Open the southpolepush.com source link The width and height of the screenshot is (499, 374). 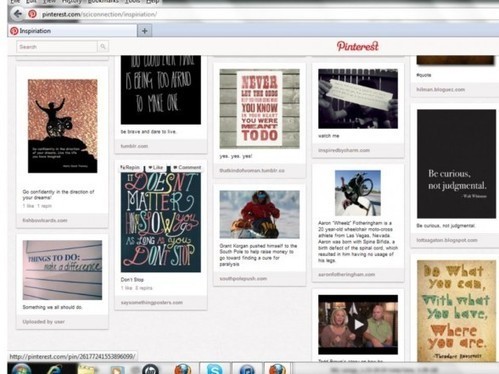click(x=243, y=278)
